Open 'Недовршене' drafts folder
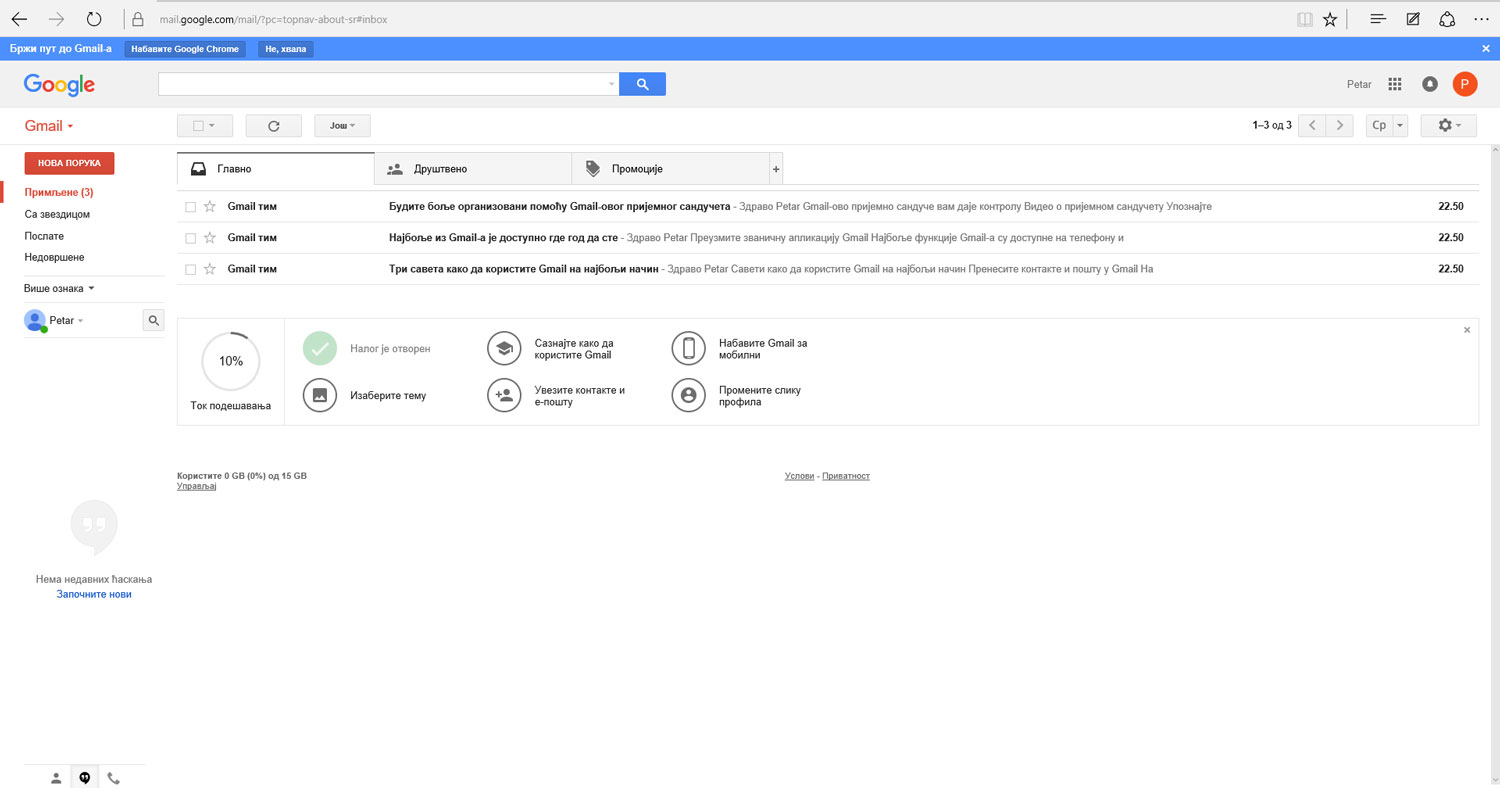1500x788 pixels. 54,257
